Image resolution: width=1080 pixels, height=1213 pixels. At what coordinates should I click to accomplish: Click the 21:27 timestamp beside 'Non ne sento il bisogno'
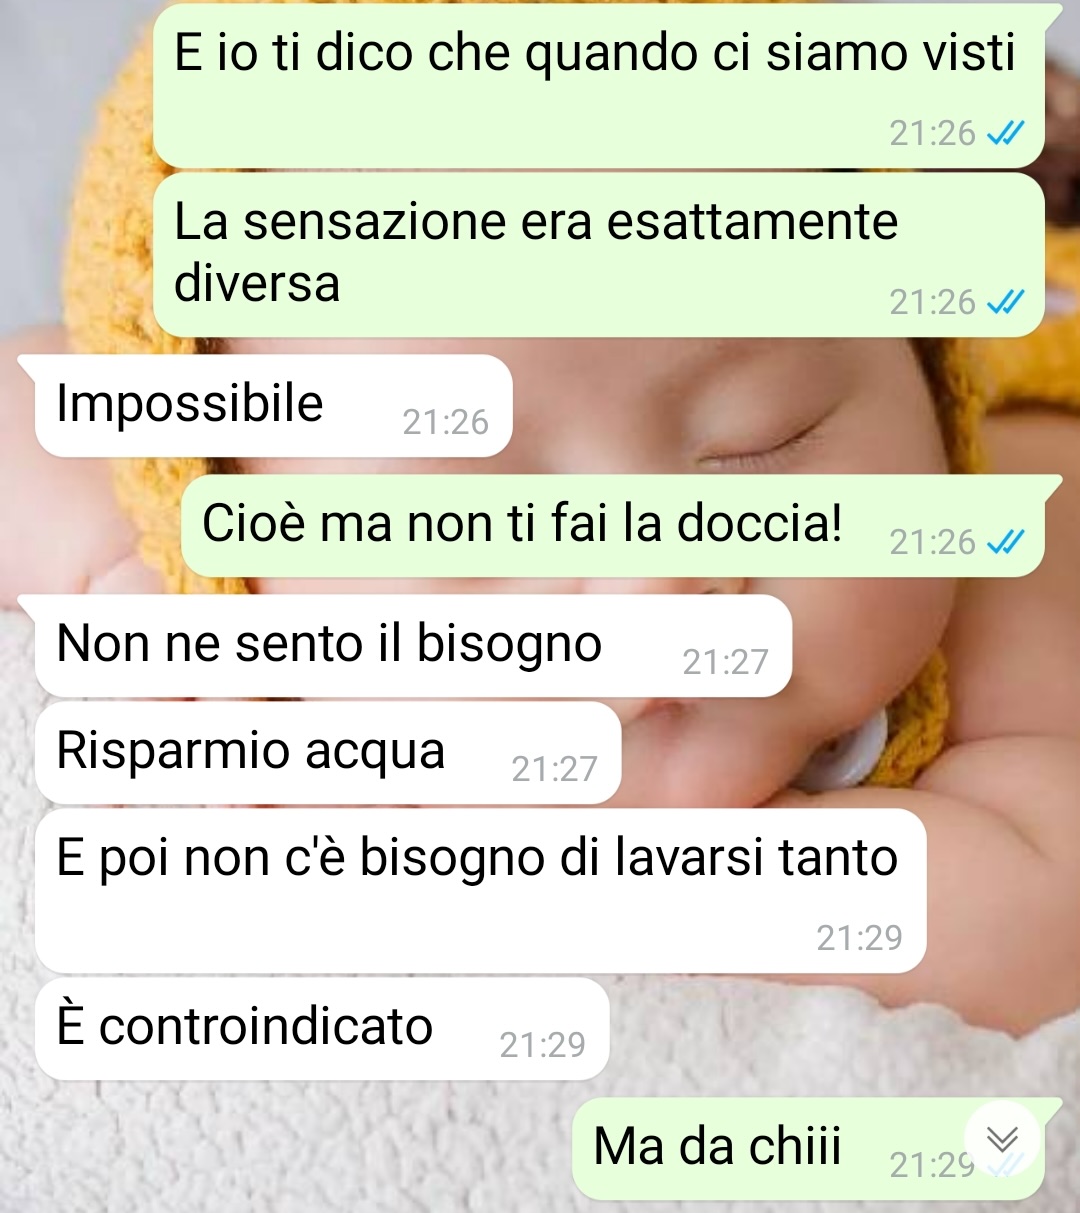point(725,662)
